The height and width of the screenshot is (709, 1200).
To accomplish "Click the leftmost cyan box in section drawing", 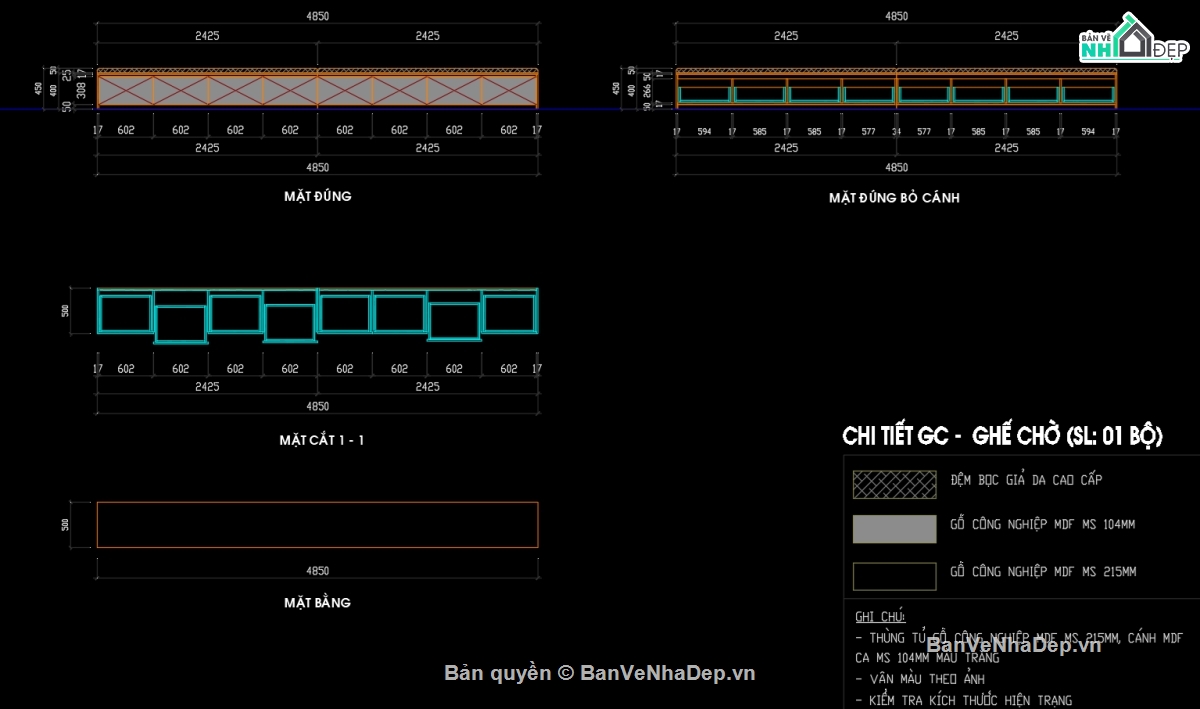I will (x=125, y=313).
